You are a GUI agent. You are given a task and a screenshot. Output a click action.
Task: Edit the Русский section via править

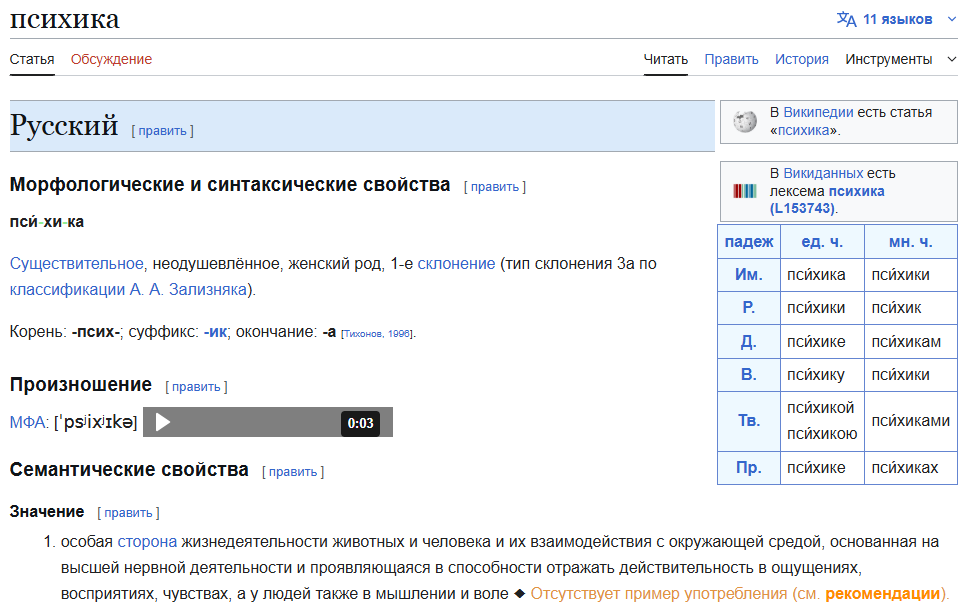pos(162,130)
